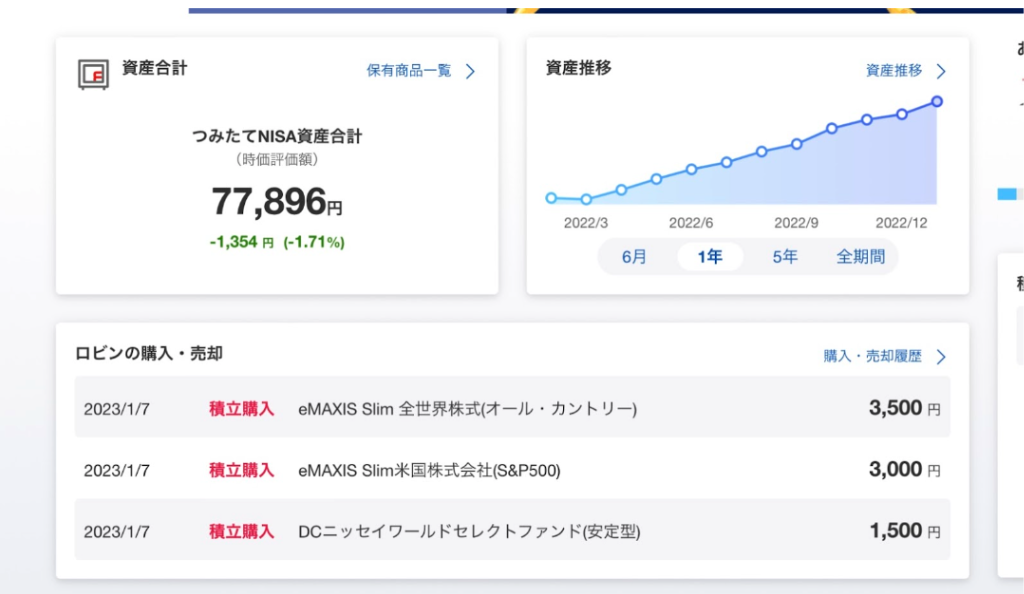Click the chevron beside 購入・売却履歴

tap(940, 356)
